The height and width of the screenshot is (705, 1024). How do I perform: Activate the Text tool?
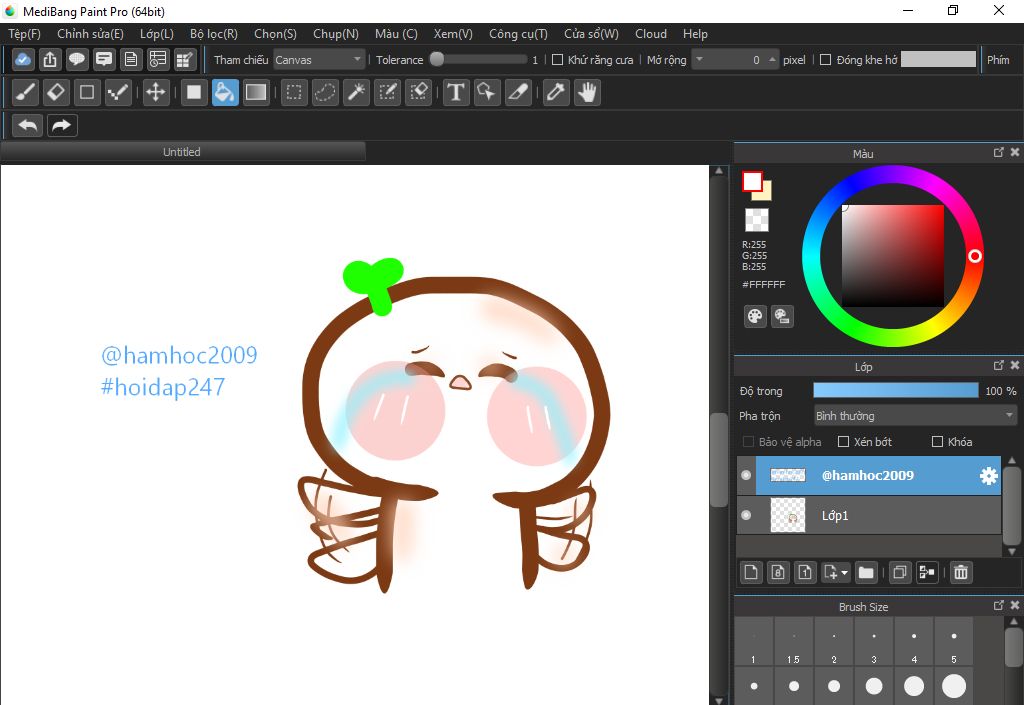pos(456,93)
